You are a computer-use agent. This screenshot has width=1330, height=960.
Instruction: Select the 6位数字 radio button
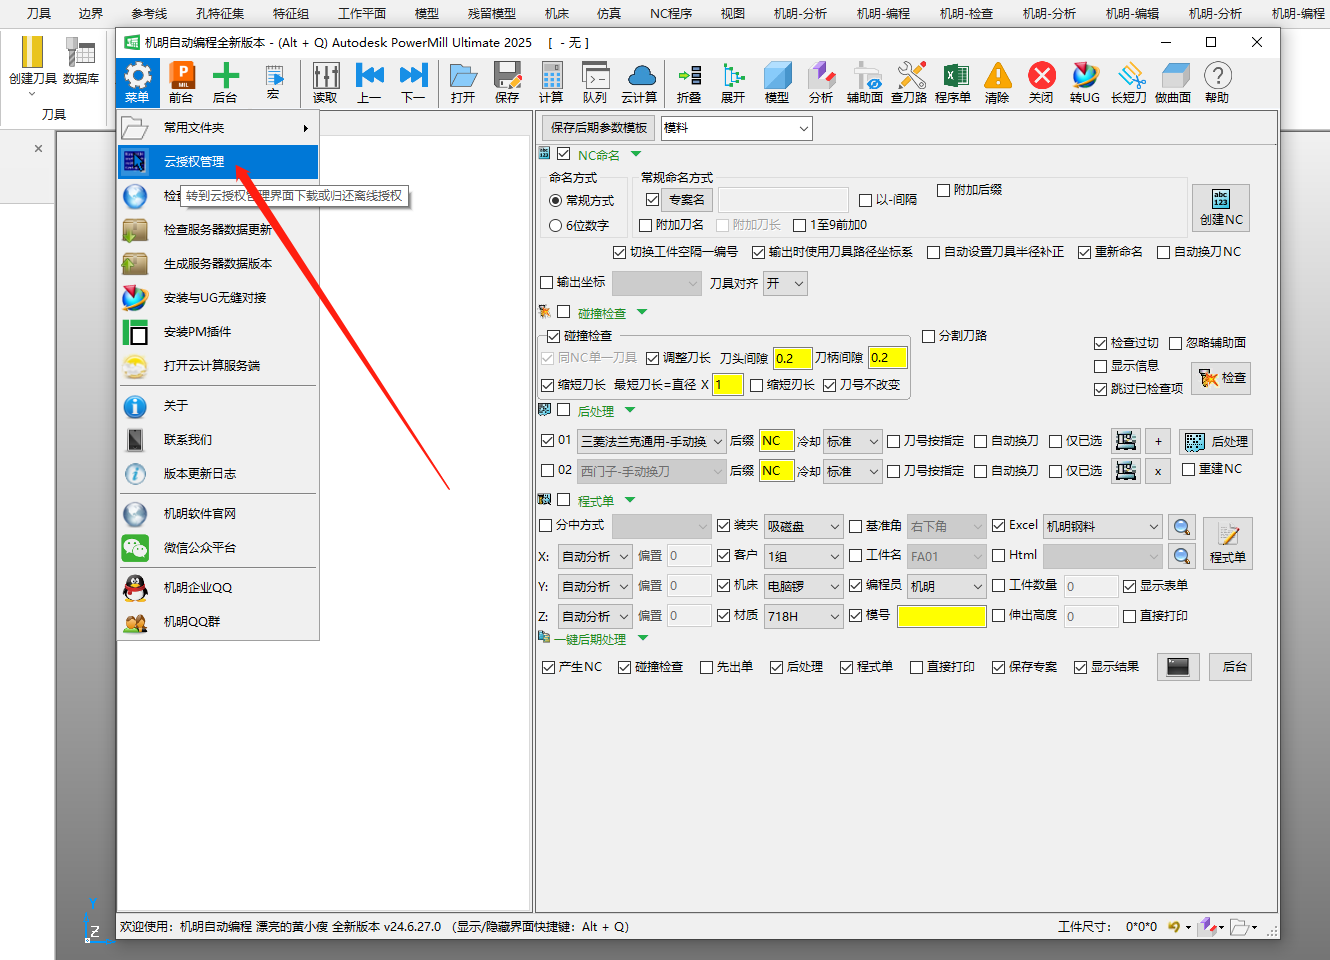tap(555, 226)
